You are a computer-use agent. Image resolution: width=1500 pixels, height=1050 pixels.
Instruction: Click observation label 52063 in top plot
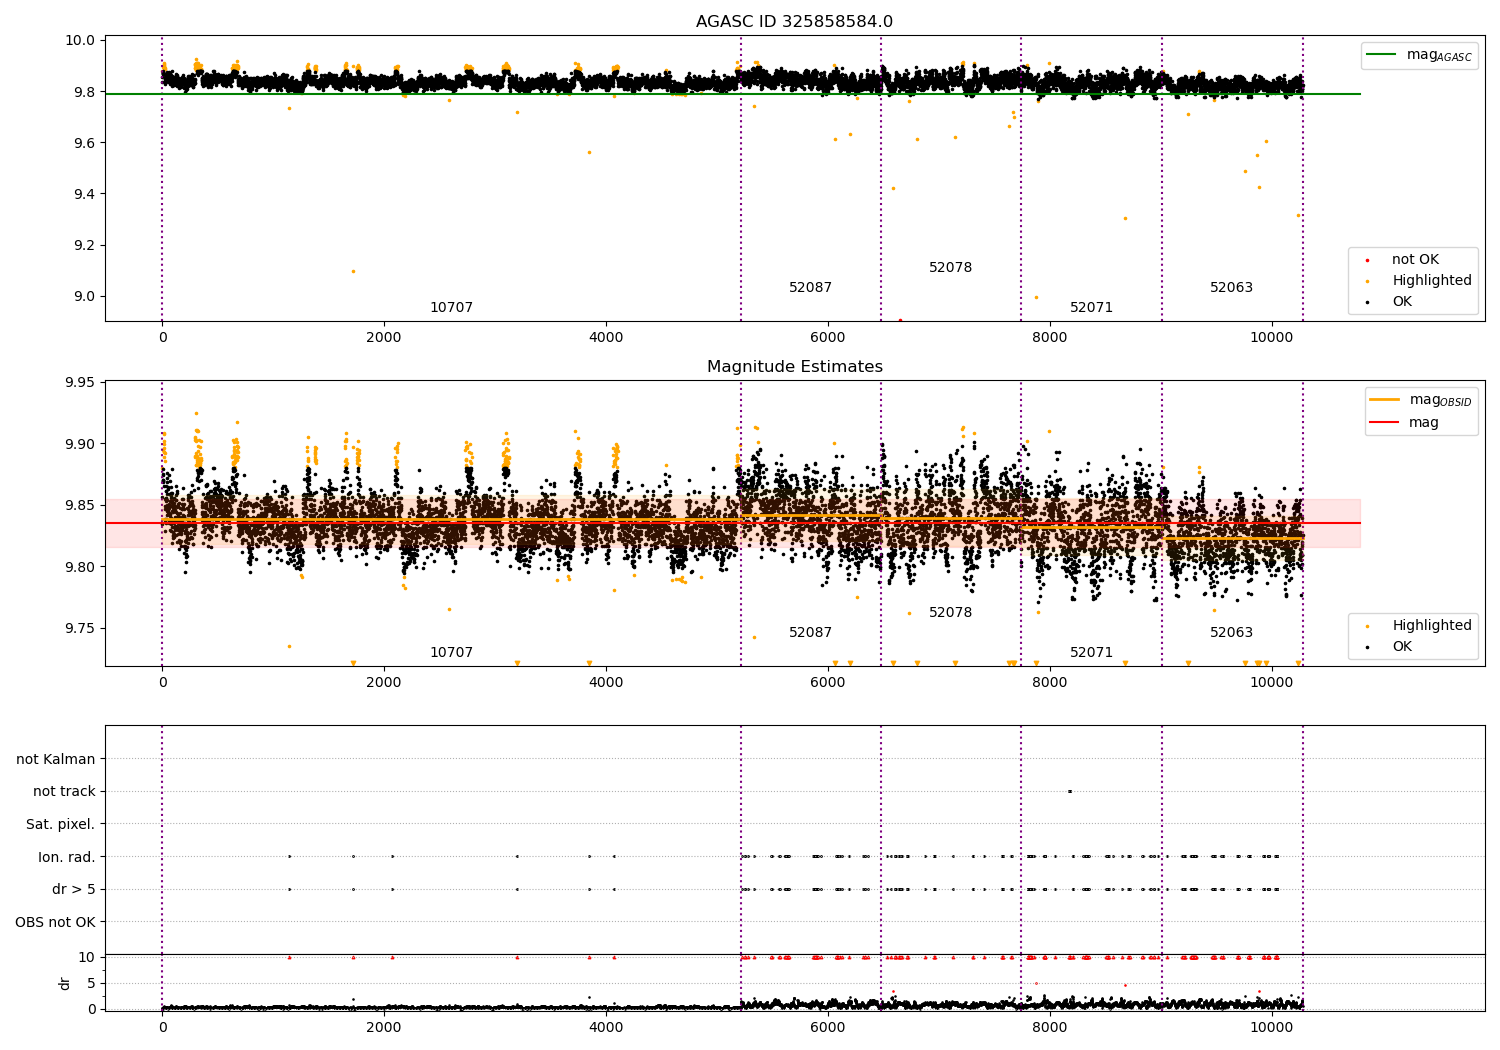coord(1231,288)
